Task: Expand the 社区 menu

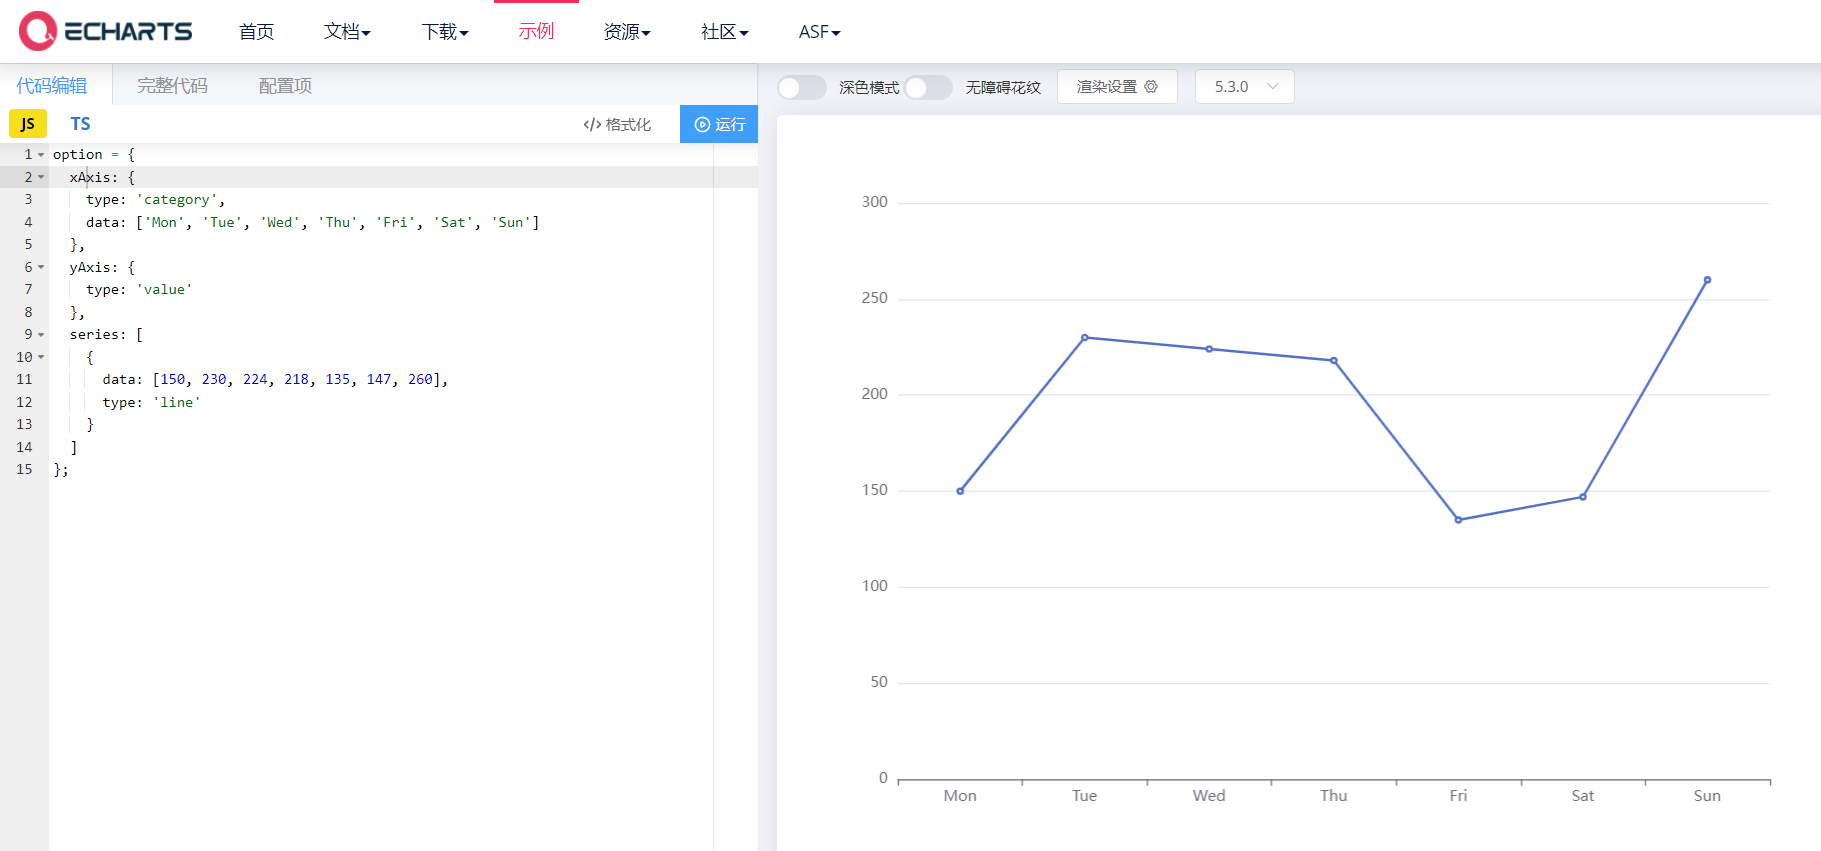Action: [x=724, y=32]
